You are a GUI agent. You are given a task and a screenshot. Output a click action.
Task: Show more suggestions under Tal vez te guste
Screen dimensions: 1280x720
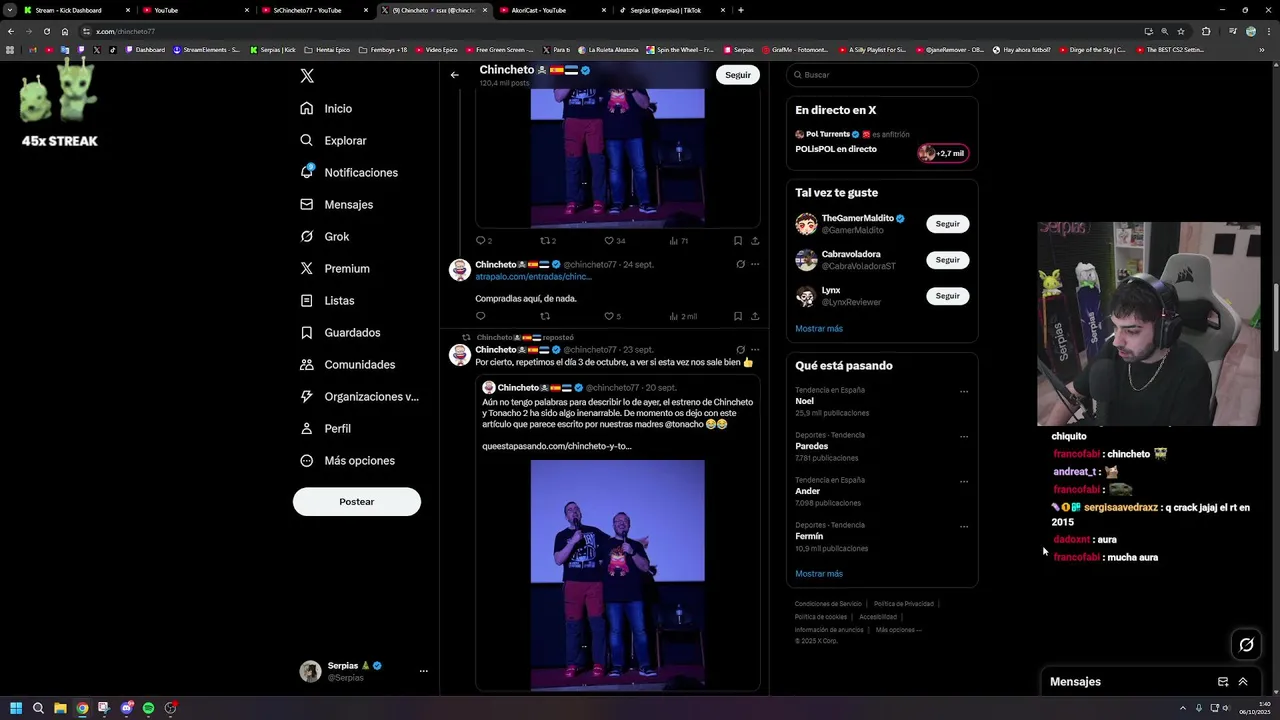(819, 329)
